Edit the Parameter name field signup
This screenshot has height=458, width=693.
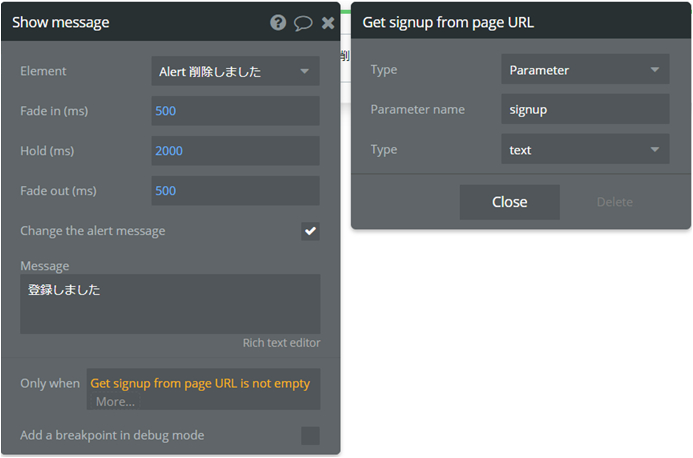[585, 109]
